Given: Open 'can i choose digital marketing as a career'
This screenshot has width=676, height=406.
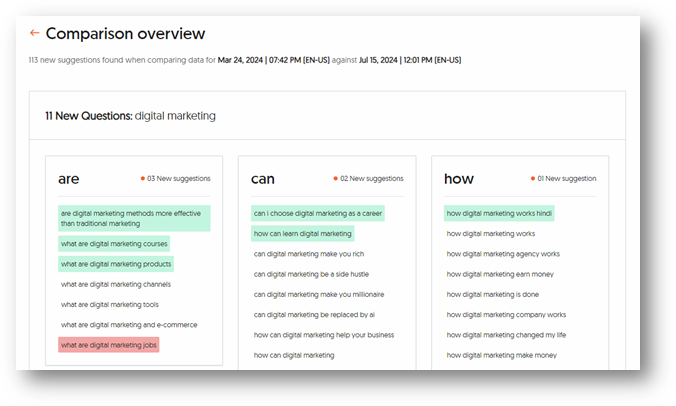Looking at the screenshot, I should coord(318,213).
